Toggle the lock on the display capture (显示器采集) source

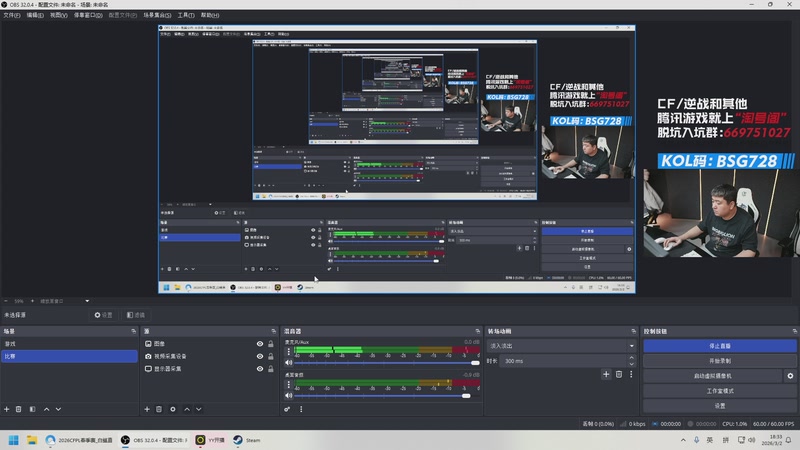coord(271,368)
